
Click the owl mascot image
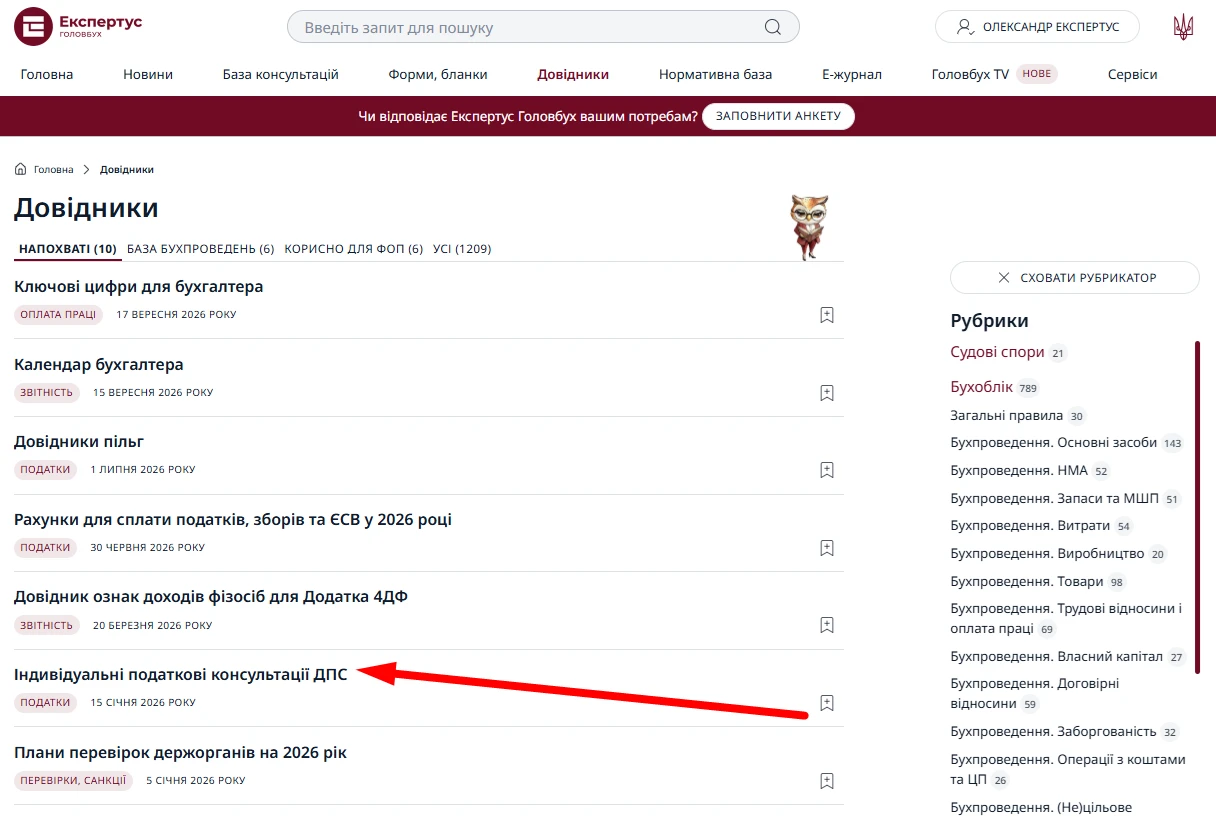810,227
